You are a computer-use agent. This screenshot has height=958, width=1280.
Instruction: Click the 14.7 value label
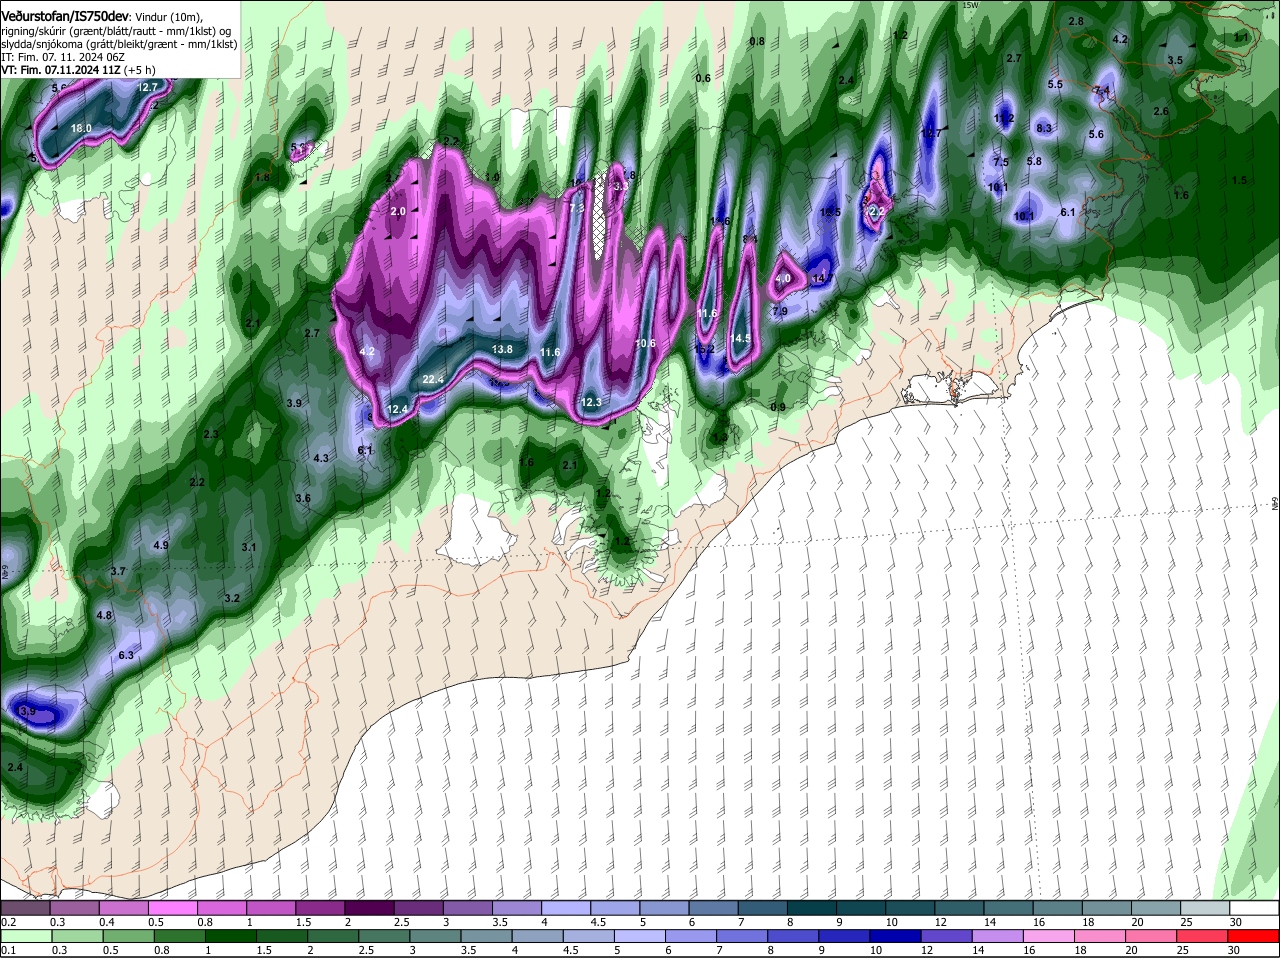[821, 278]
